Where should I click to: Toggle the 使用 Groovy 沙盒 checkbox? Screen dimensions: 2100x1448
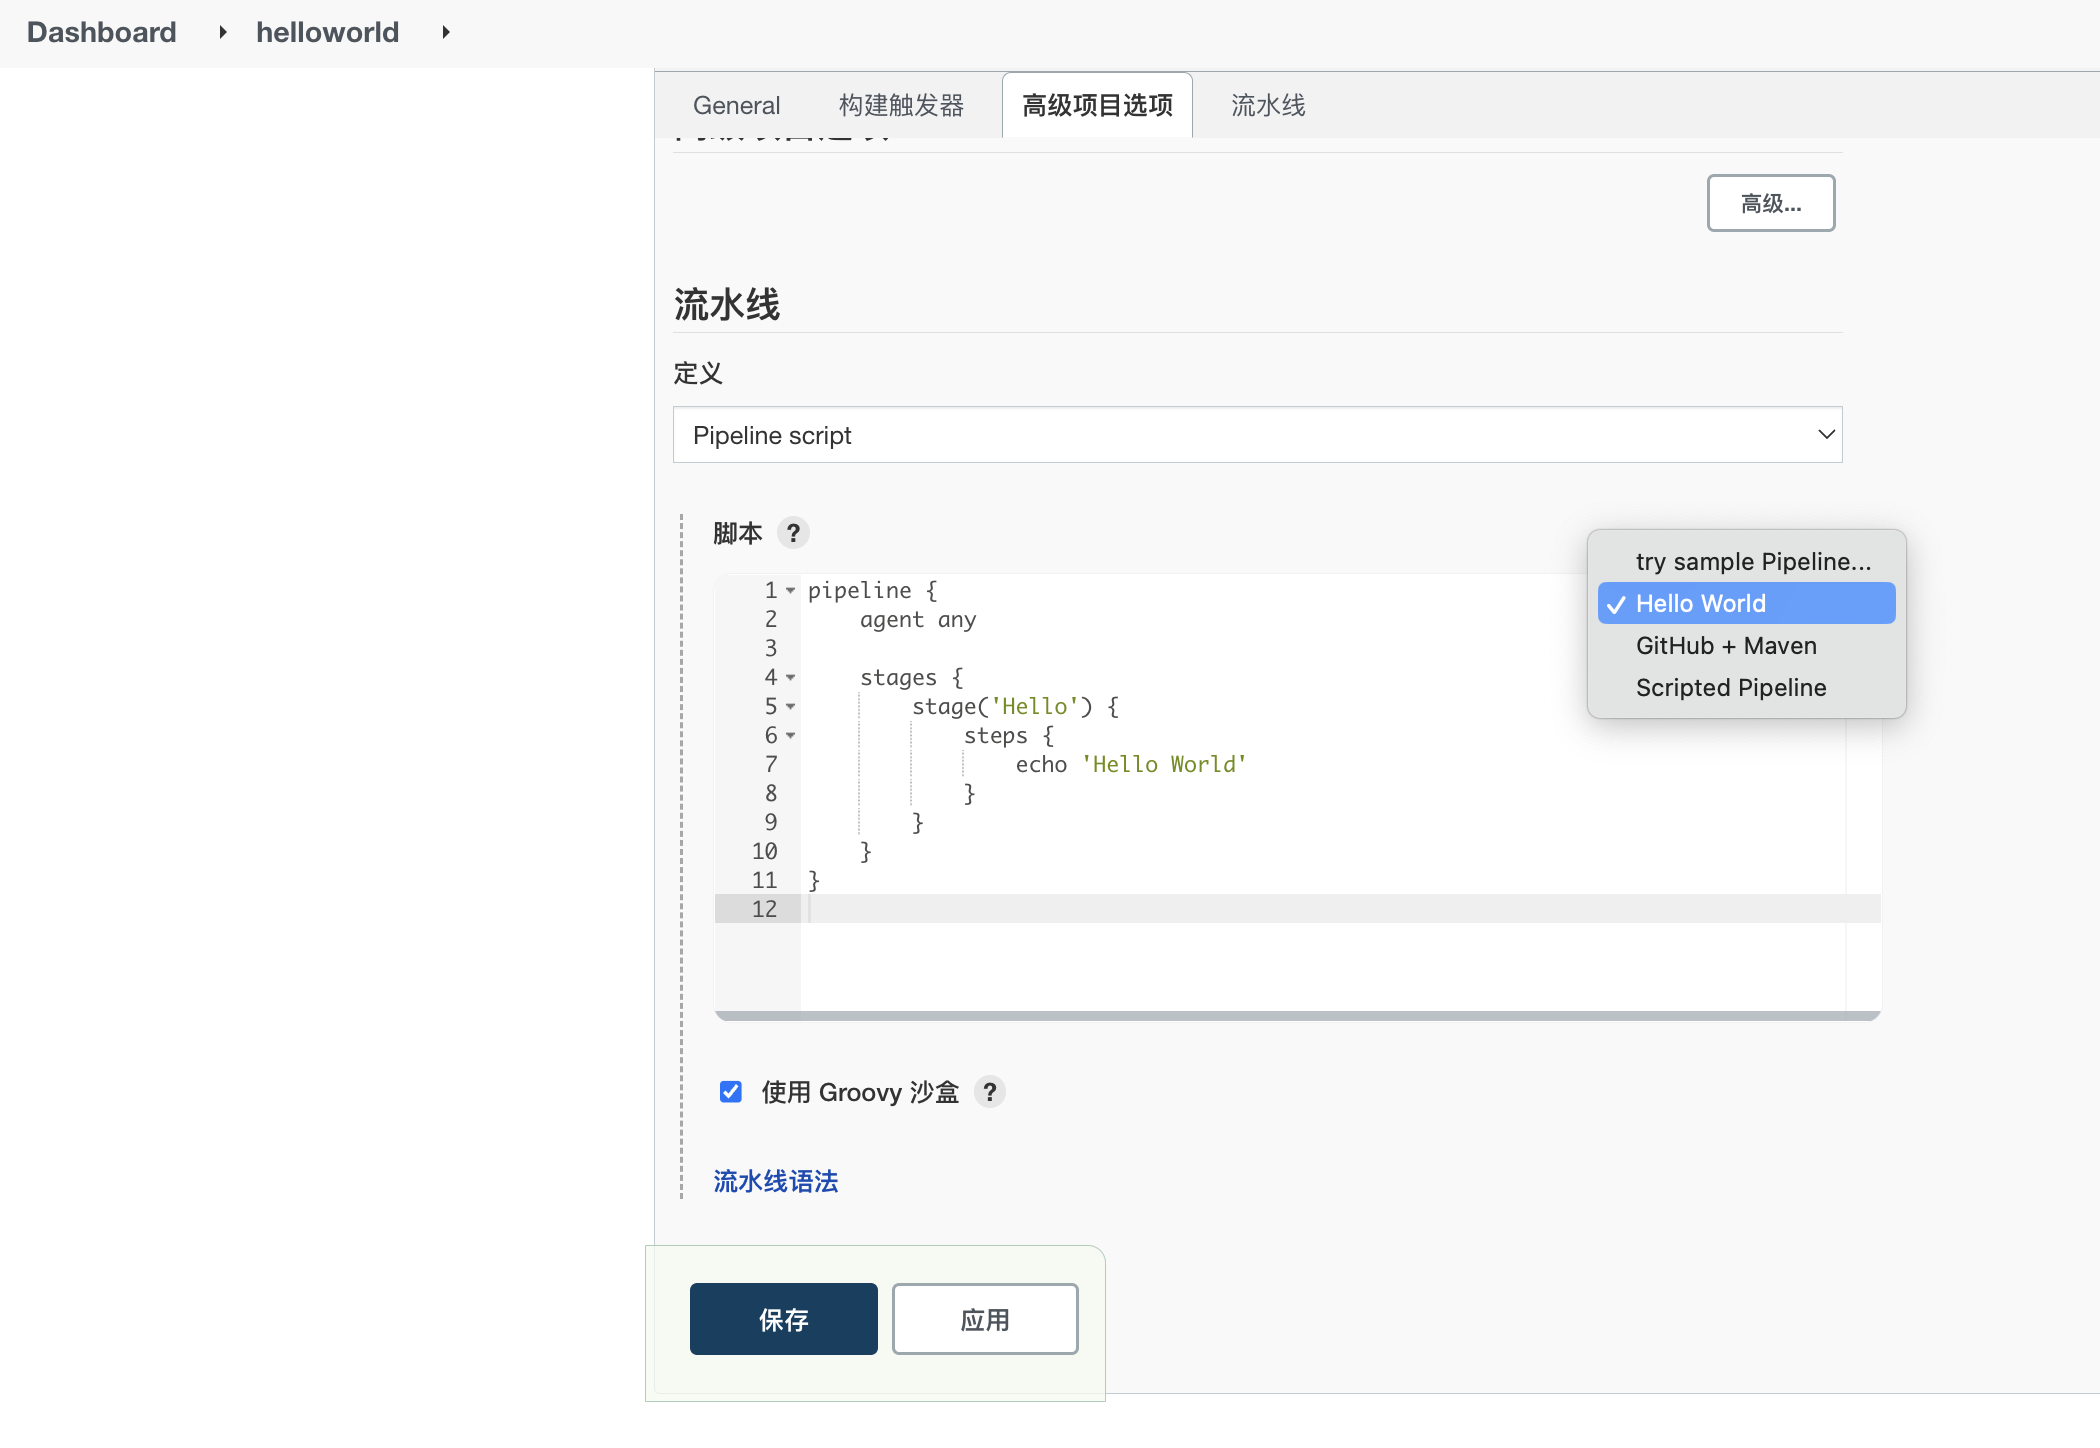[x=730, y=1092]
